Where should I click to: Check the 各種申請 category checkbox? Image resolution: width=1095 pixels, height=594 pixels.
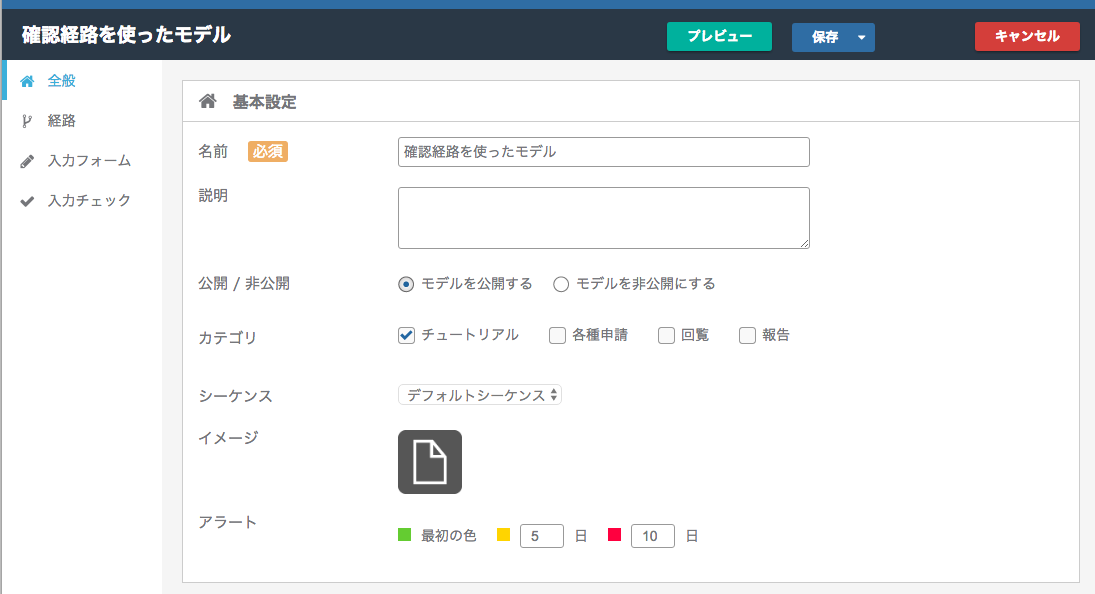coord(557,335)
